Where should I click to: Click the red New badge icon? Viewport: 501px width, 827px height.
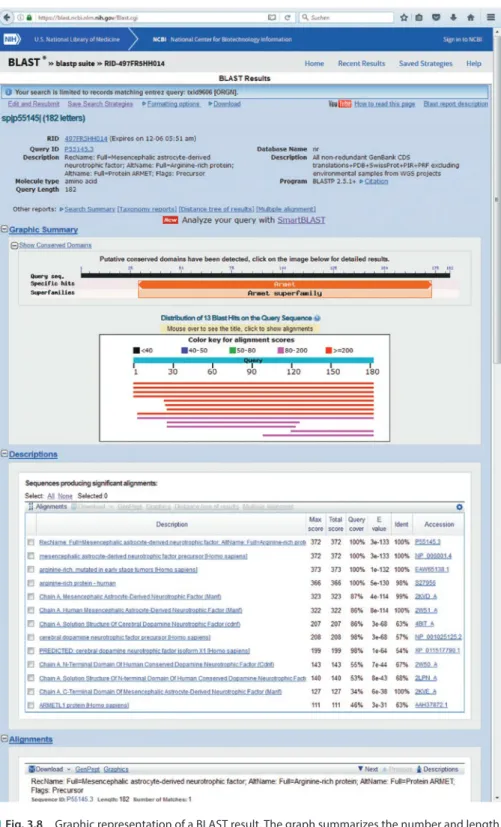[x=170, y=220]
